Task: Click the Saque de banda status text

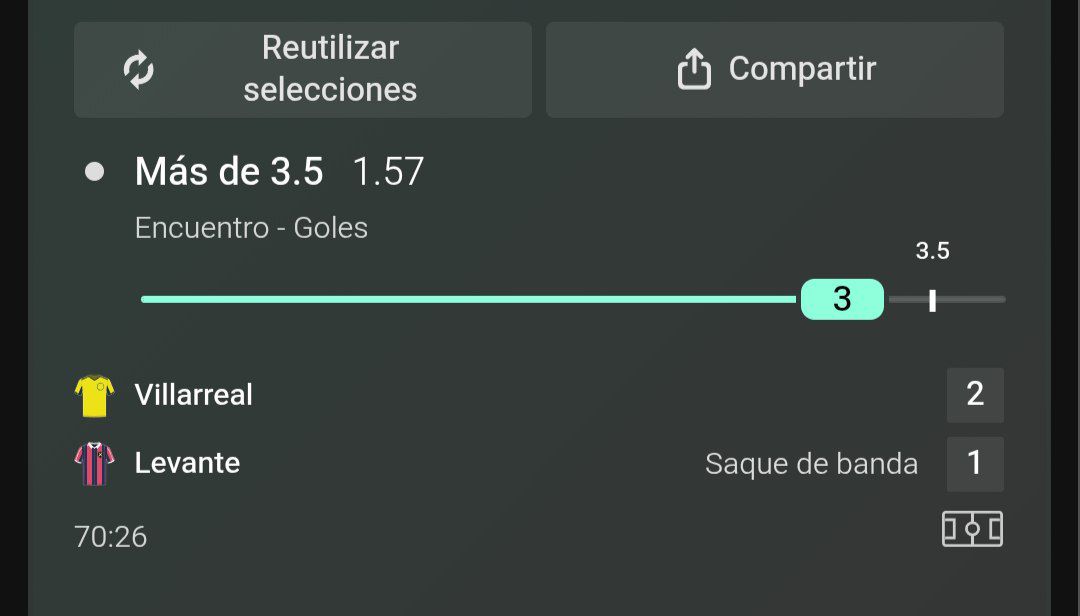Action: (x=811, y=464)
